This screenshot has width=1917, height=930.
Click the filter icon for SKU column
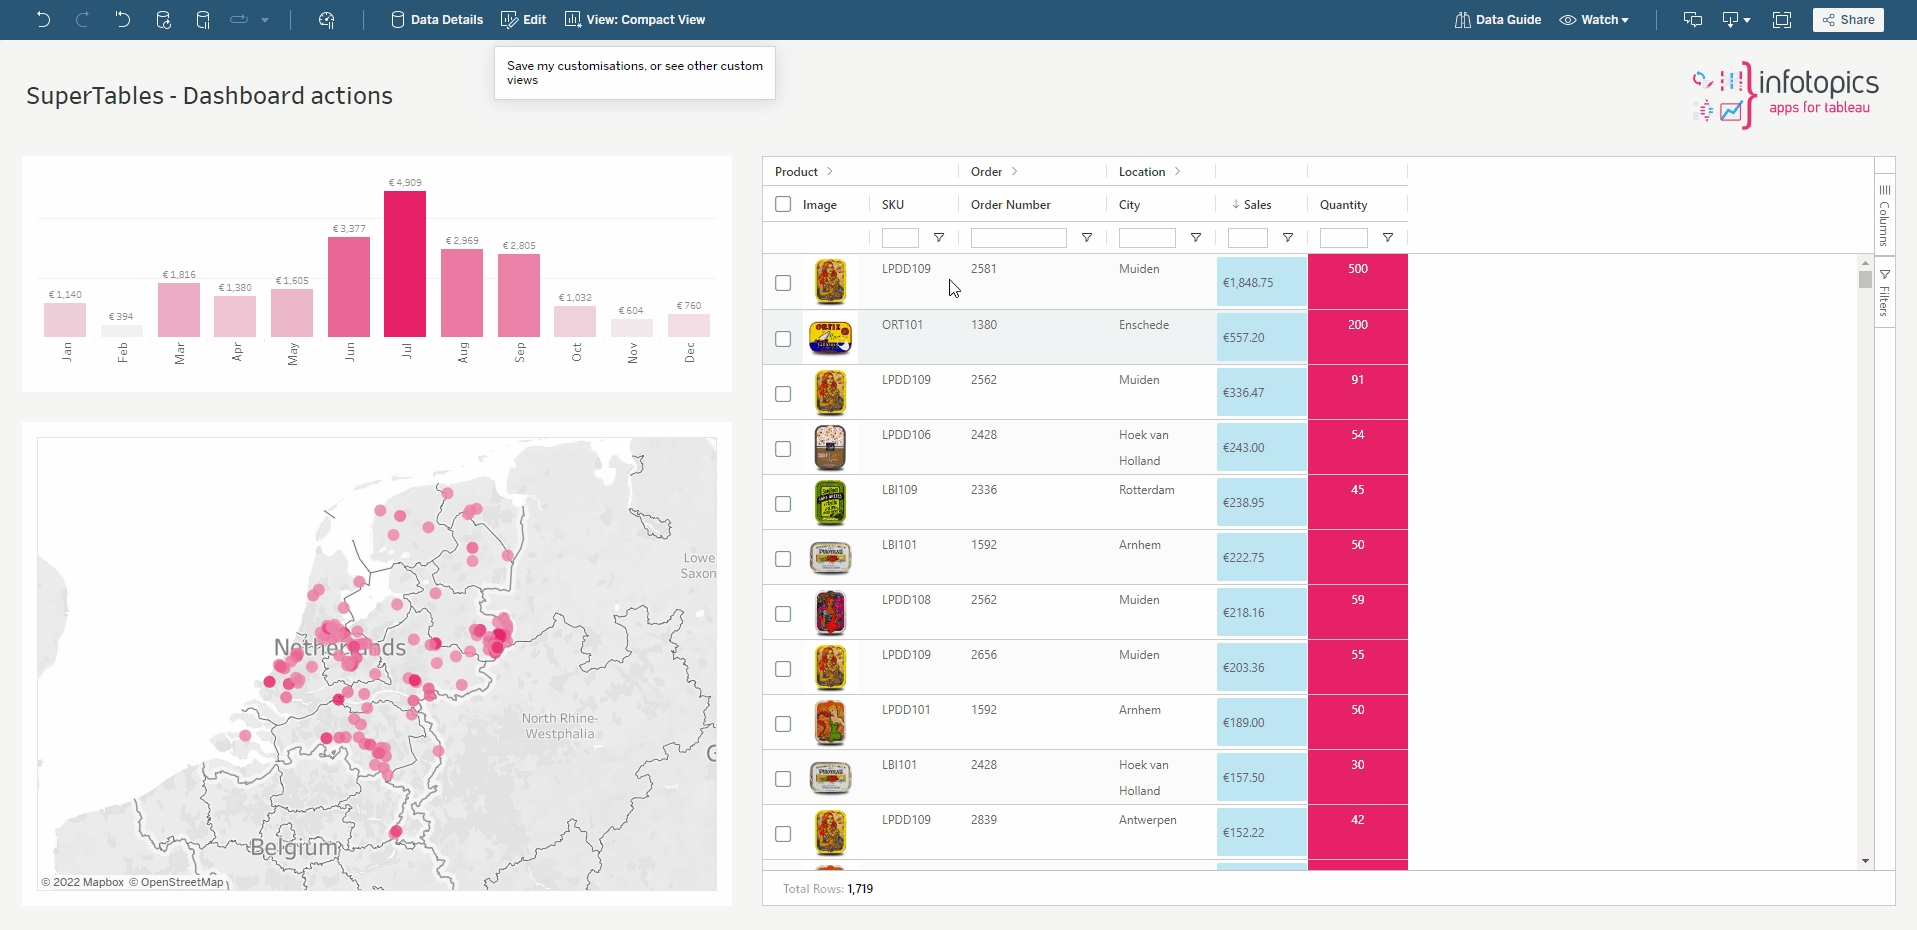tap(938, 238)
